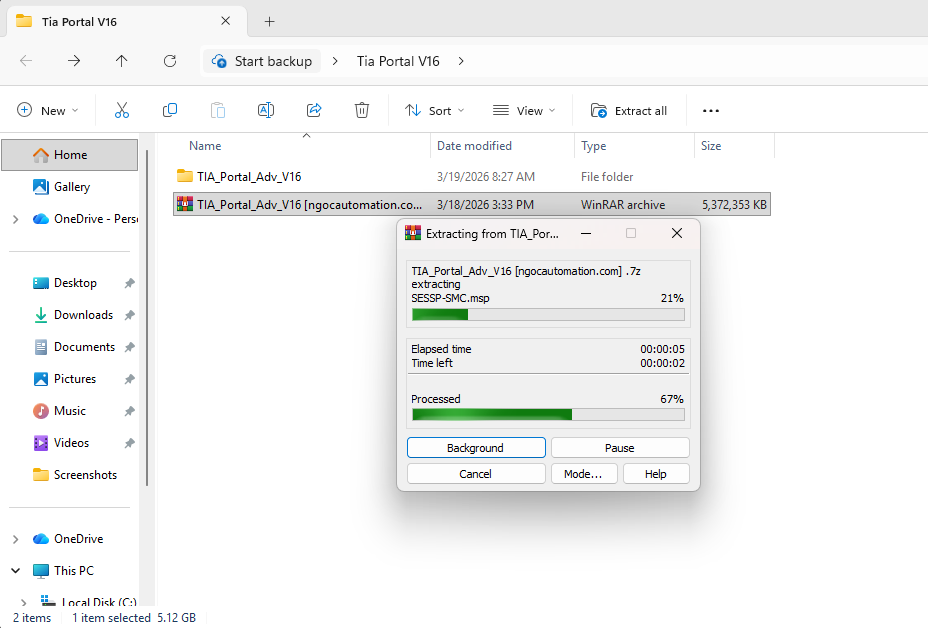Expand the OneDrive - Personal node
Image resolution: width=928 pixels, height=628 pixels.
click(x=16, y=219)
